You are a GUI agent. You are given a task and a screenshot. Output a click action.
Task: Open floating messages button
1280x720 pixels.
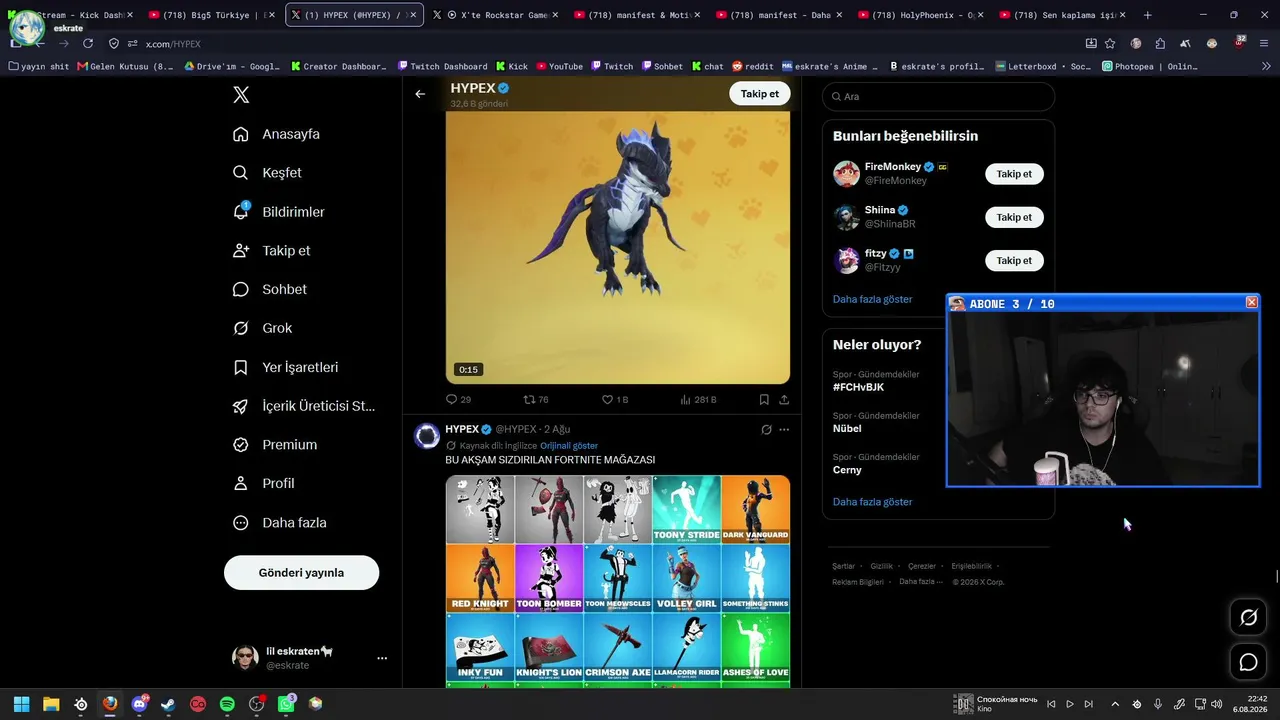(x=1248, y=662)
